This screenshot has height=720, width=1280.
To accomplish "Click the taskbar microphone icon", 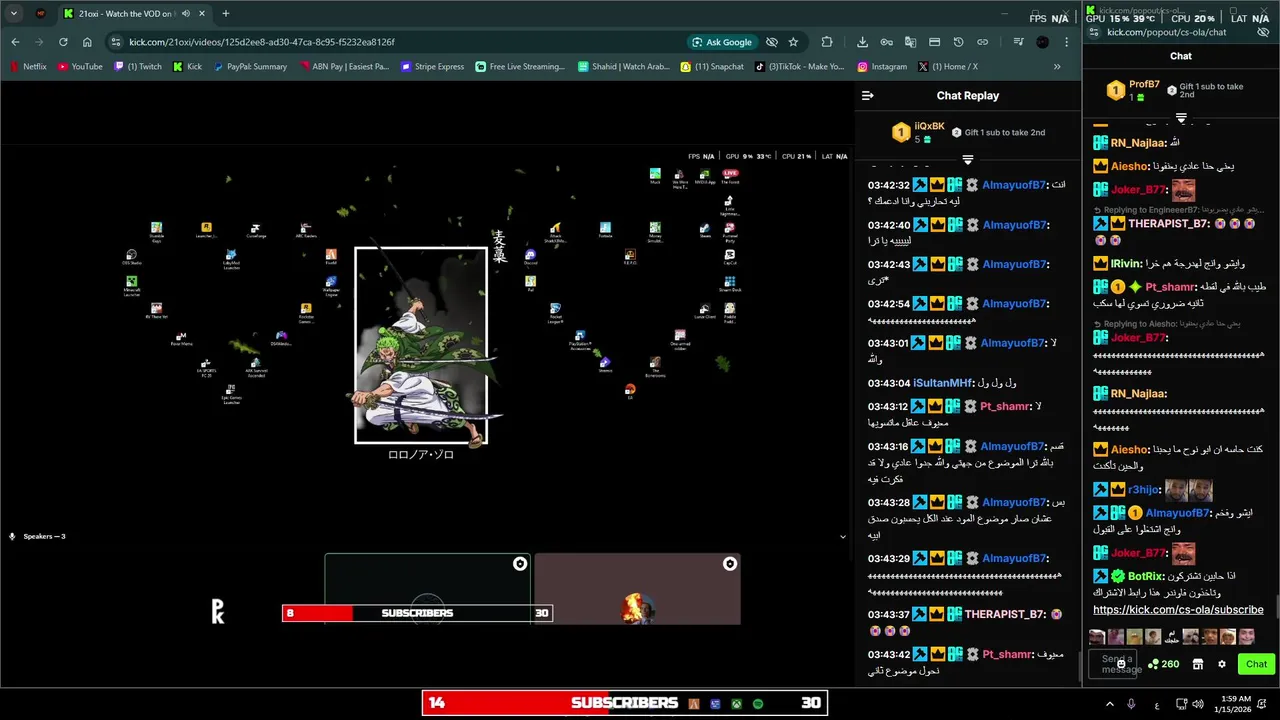I will click(x=1131, y=704).
